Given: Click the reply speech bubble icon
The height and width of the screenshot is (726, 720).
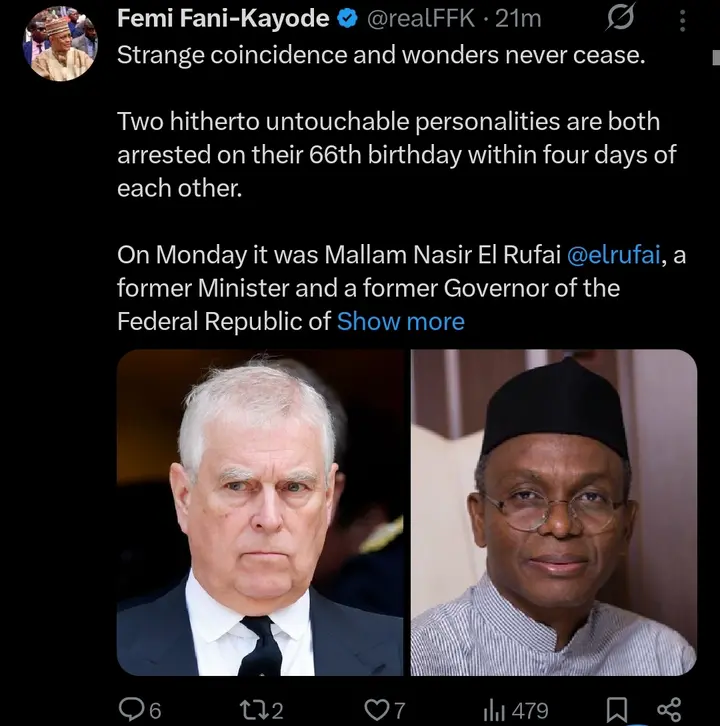Looking at the screenshot, I should 132,709.
